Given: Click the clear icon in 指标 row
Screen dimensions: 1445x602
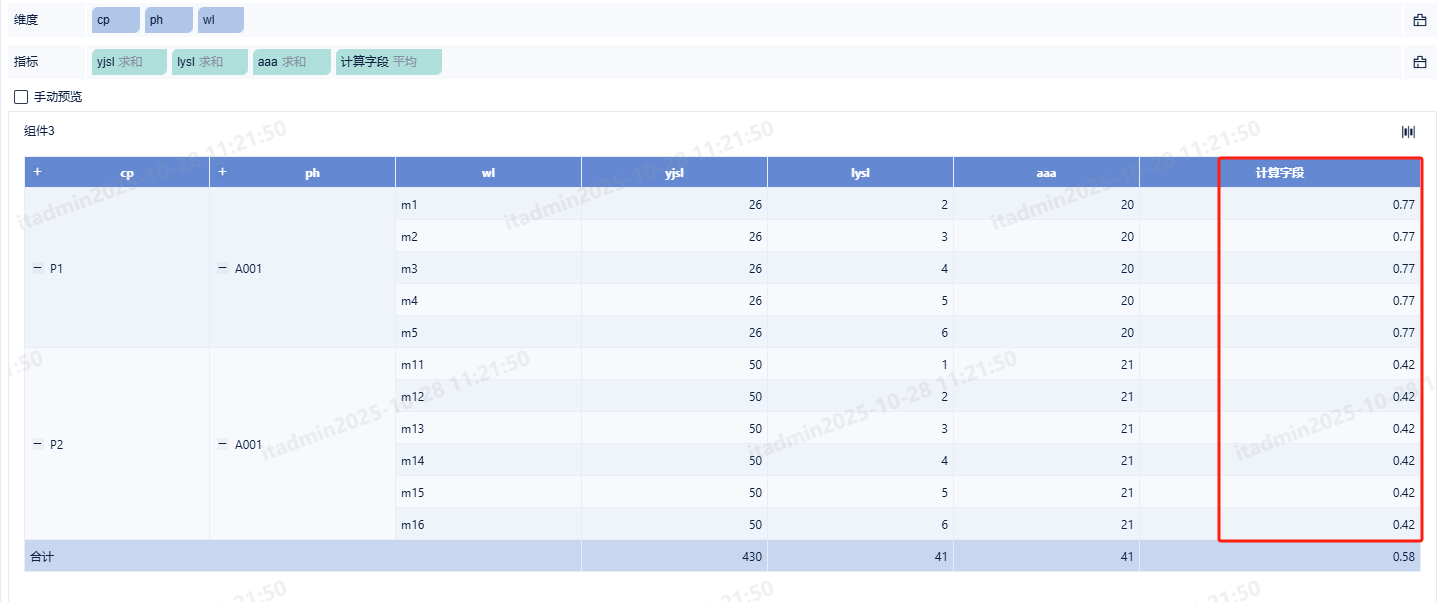Looking at the screenshot, I should pos(1419,62).
